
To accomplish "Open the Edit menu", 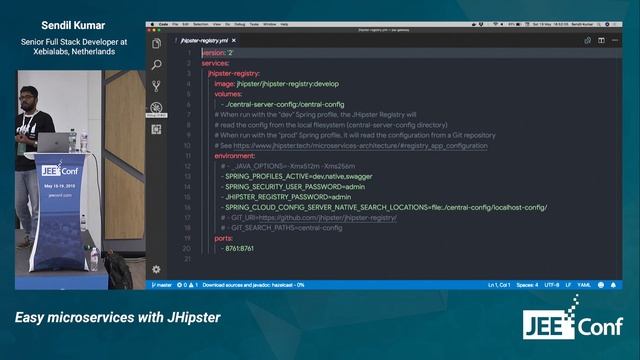I will pos(186,24).
